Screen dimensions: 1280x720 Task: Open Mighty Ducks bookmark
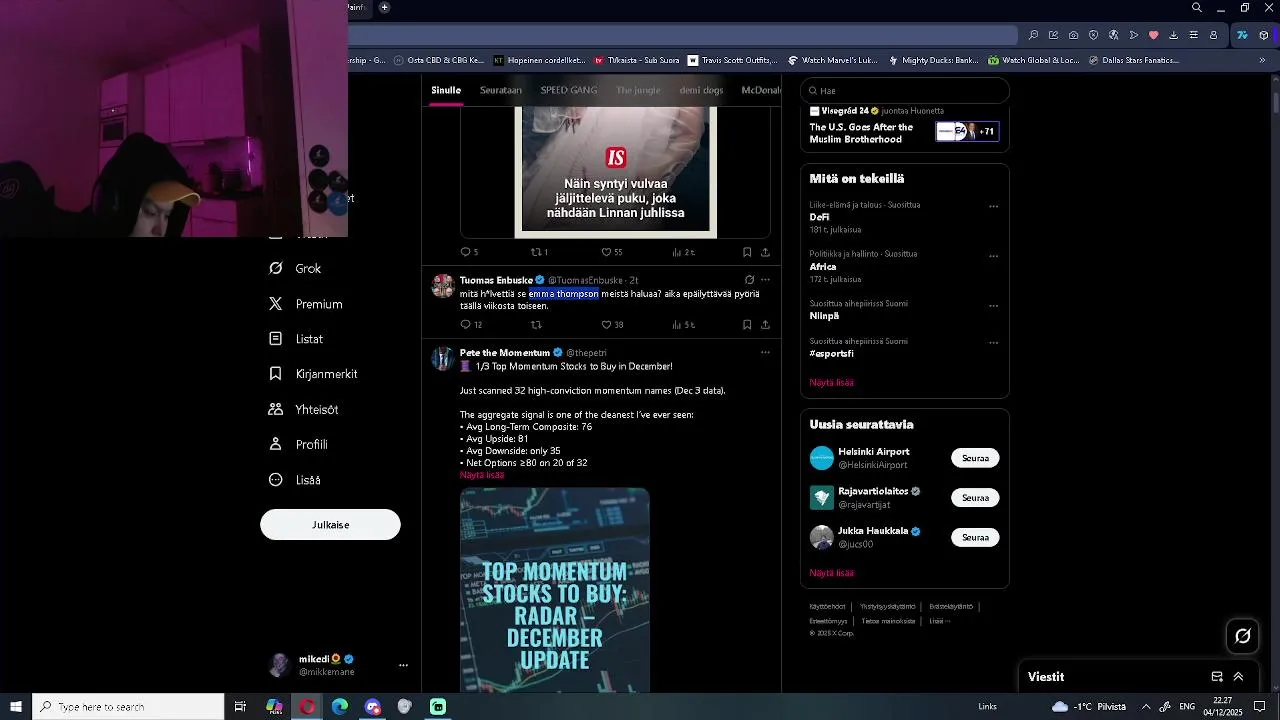(934, 60)
